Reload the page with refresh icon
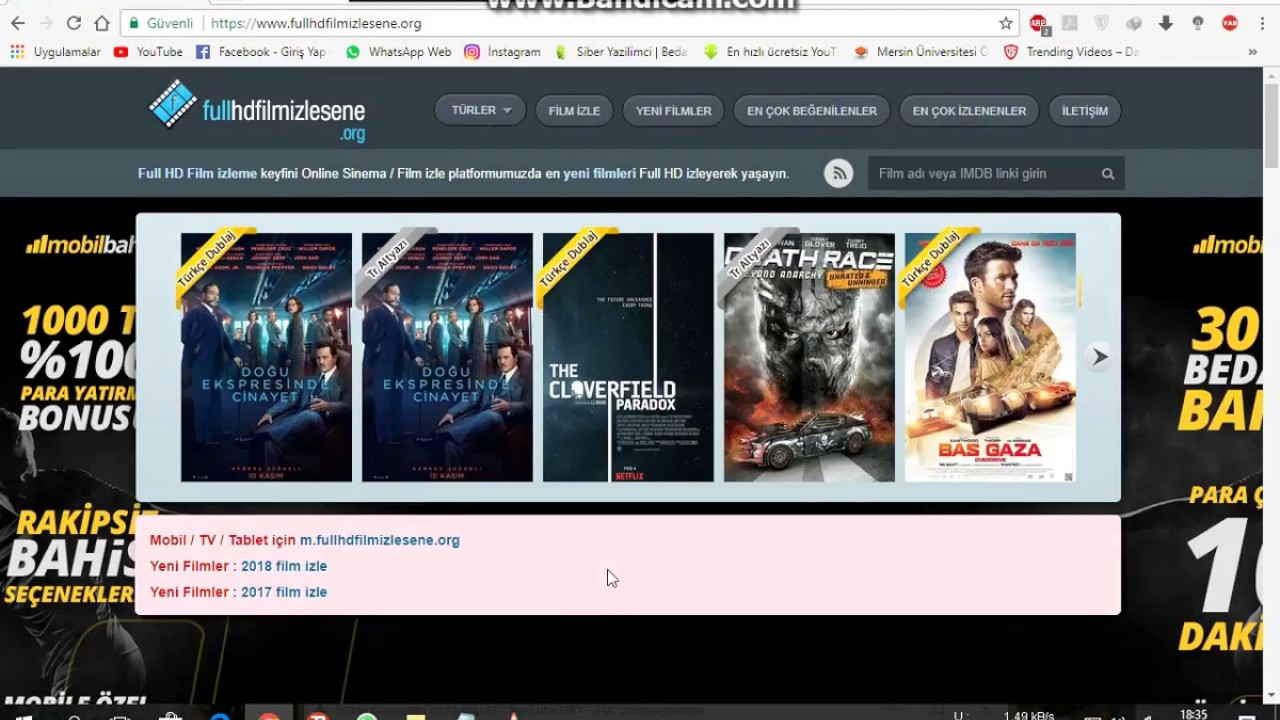The width and height of the screenshot is (1280, 720). 74,23
